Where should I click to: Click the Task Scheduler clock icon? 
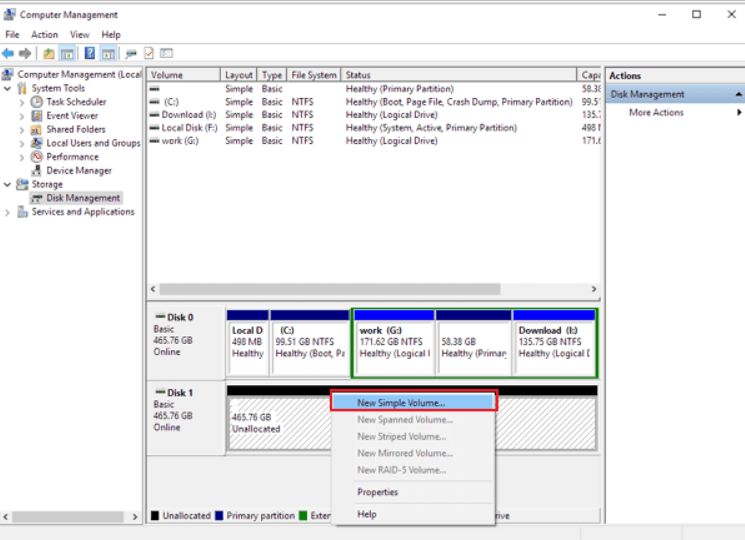tap(37, 102)
